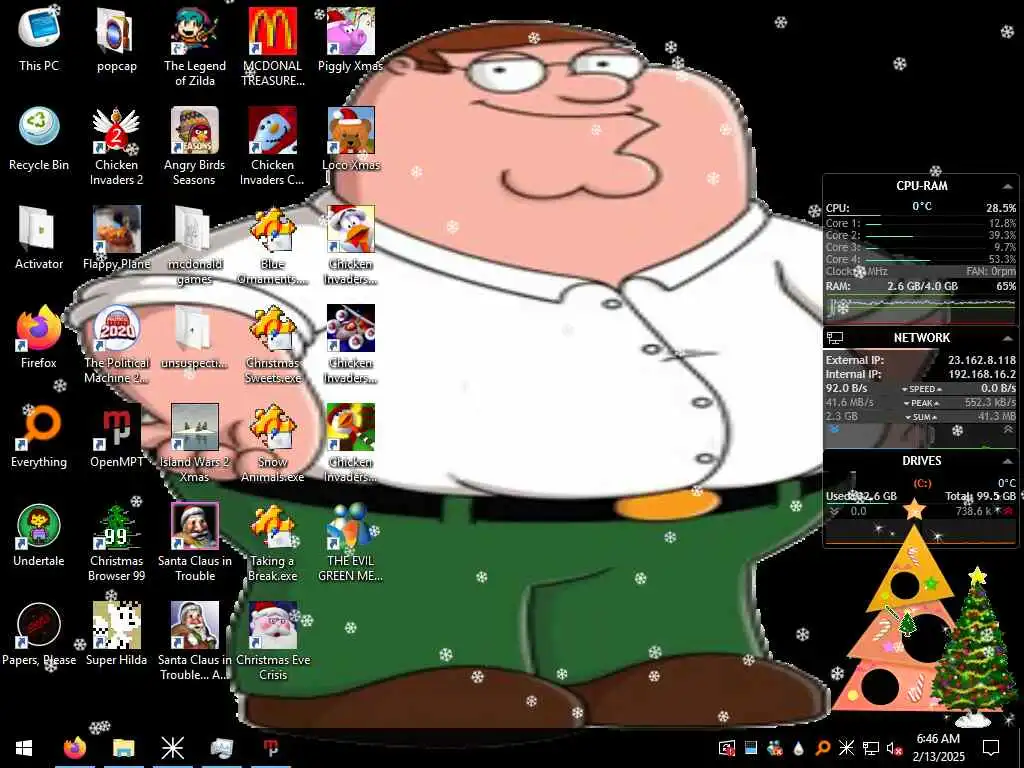This screenshot has height=768, width=1024.
Task: Click the (C:) drive label in Drives
Action: [x=921, y=483]
